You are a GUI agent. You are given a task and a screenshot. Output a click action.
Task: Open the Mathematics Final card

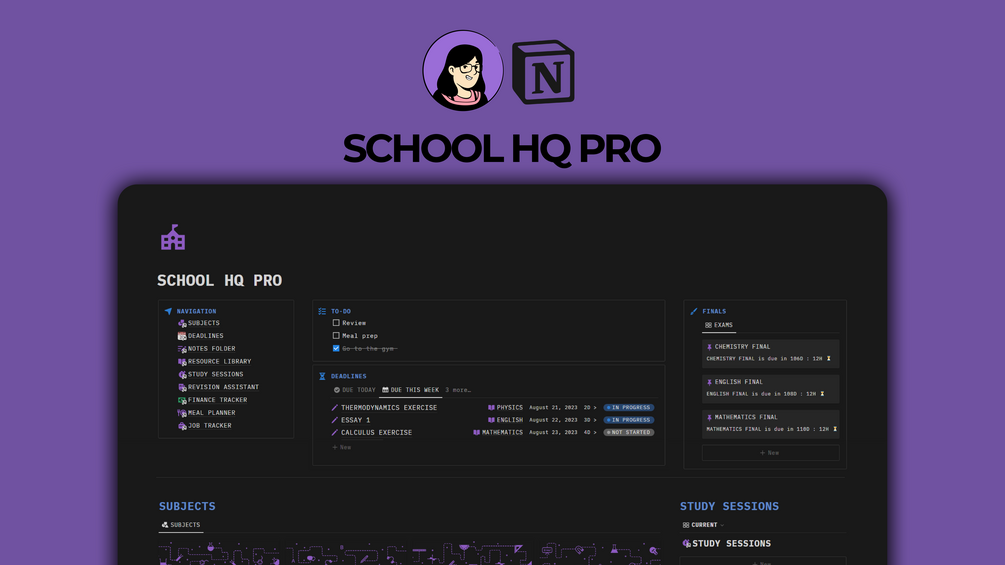click(770, 423)
